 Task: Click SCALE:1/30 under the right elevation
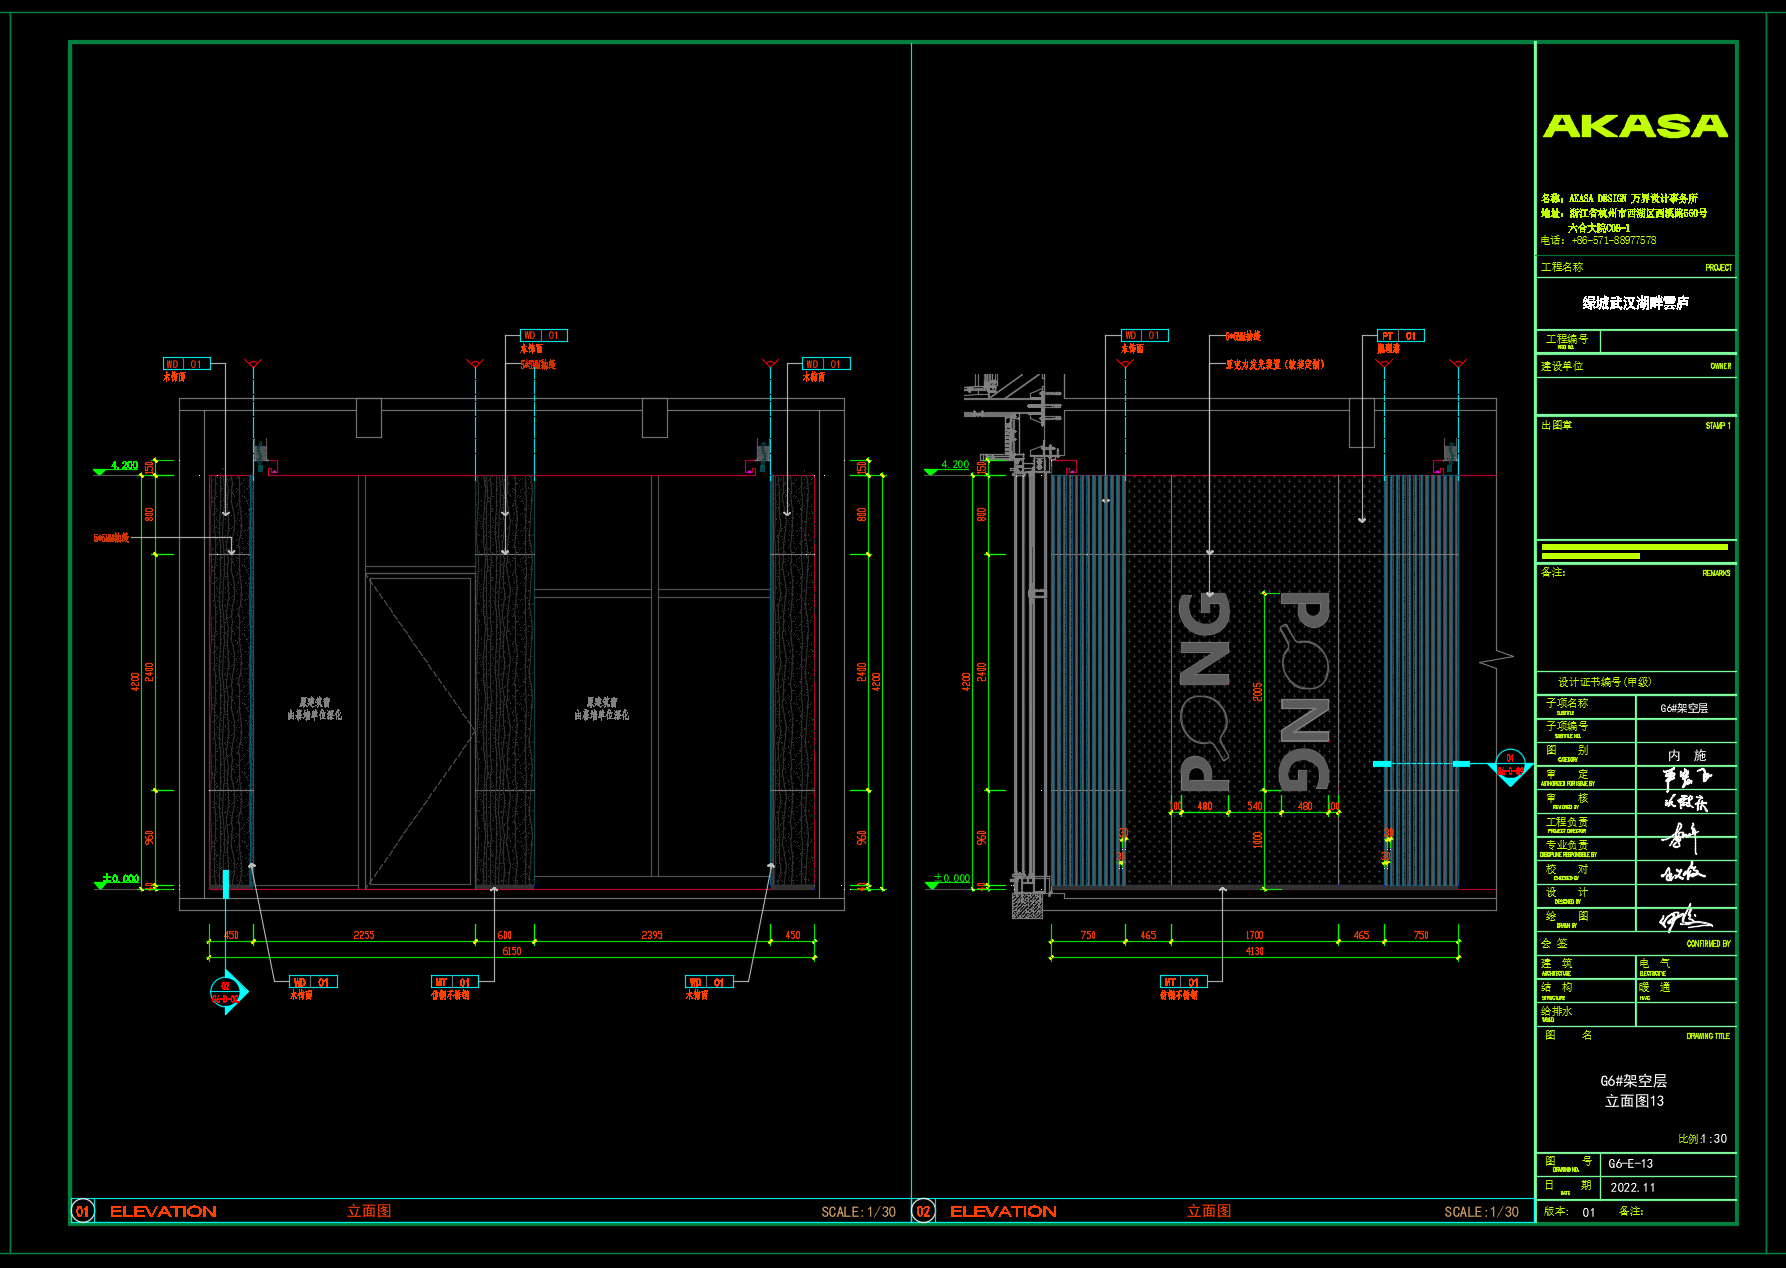1481,1212
